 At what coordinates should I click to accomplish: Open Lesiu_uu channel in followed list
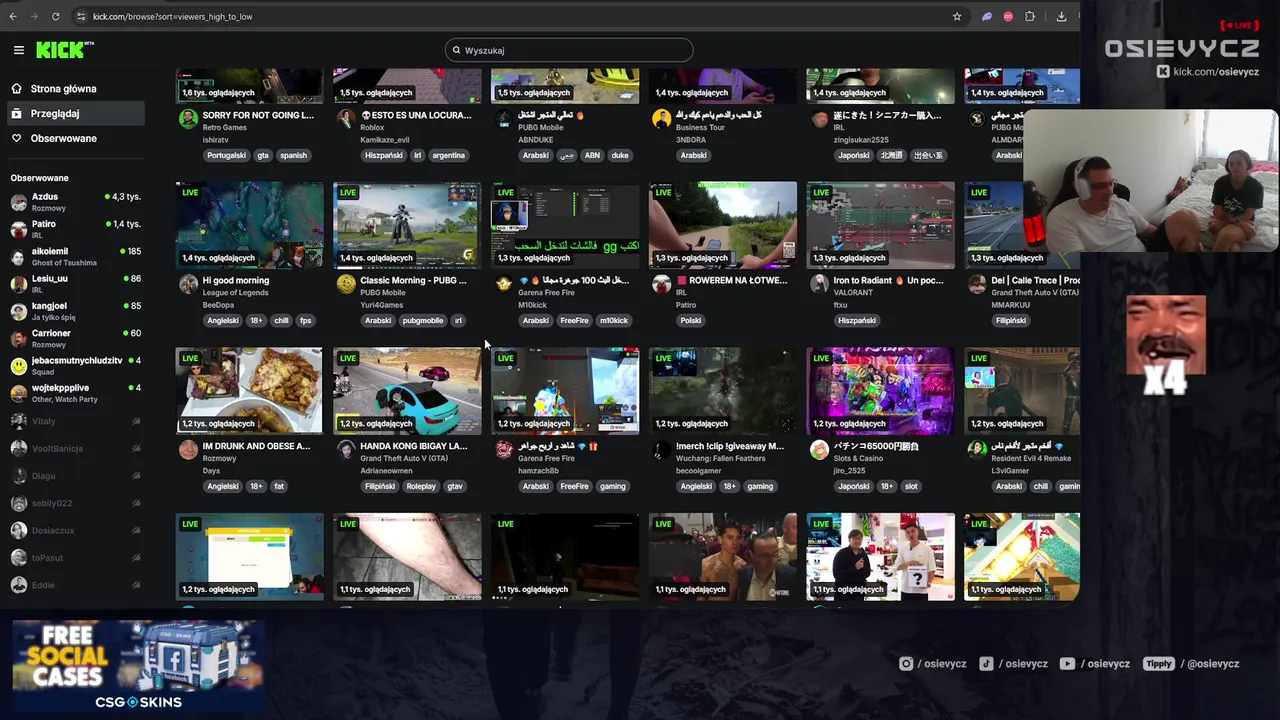74,284
